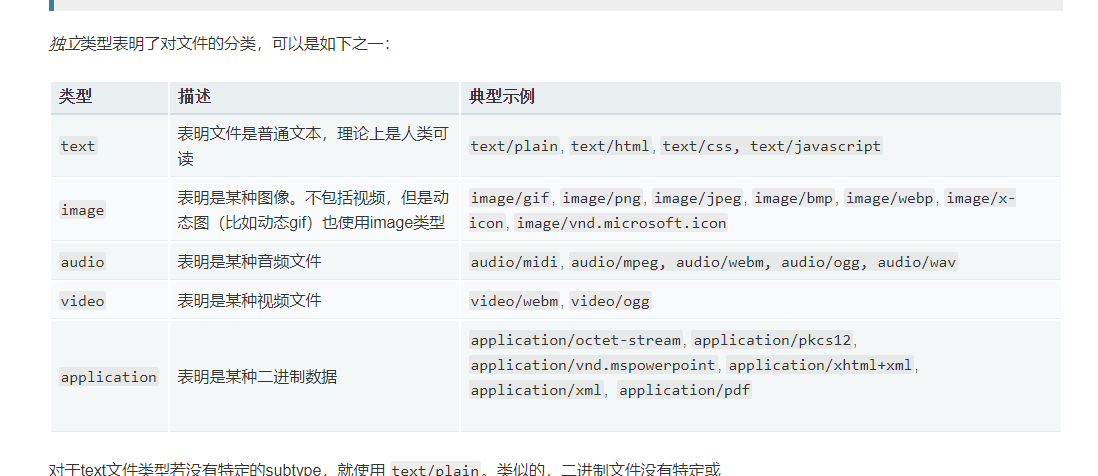Click the video/webm code example
Viewport: 1098px width, 476px height.
pyautogui.click(x=515, y=301)
